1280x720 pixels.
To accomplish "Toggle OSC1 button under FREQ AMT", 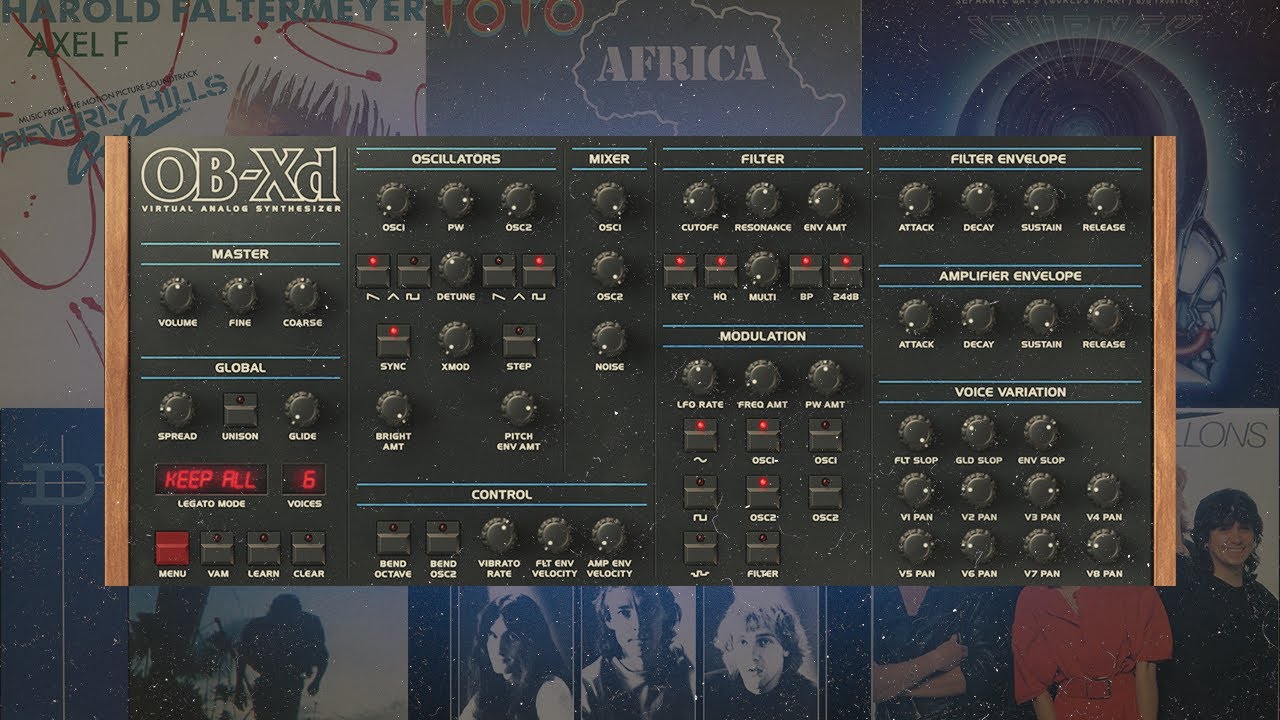I will click(763, 436).
